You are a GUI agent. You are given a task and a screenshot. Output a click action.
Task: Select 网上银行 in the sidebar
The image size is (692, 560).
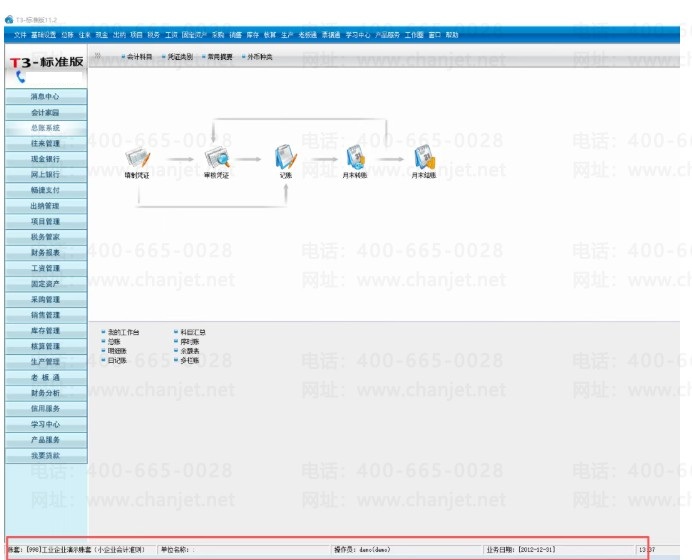pos(46,174)
